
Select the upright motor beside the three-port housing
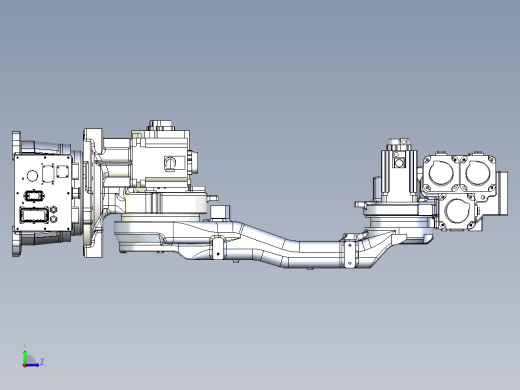[399, 170]
